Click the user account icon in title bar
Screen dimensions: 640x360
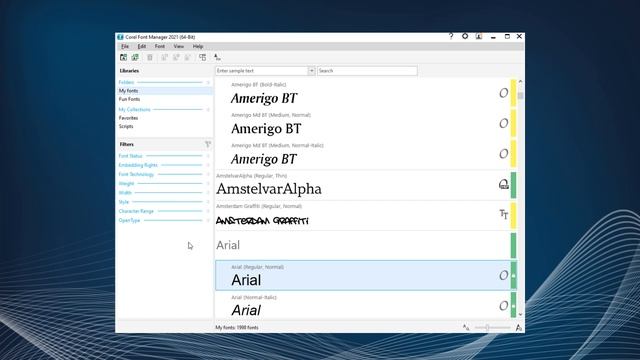[x=479, y=36]
